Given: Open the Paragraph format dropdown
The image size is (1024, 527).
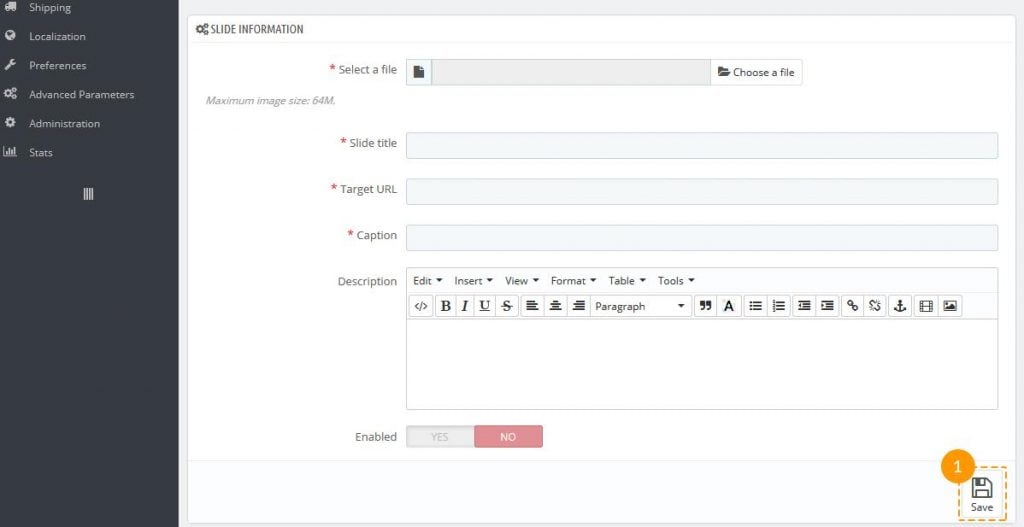Looking at the screenshot, I should (x=640, y=306).
